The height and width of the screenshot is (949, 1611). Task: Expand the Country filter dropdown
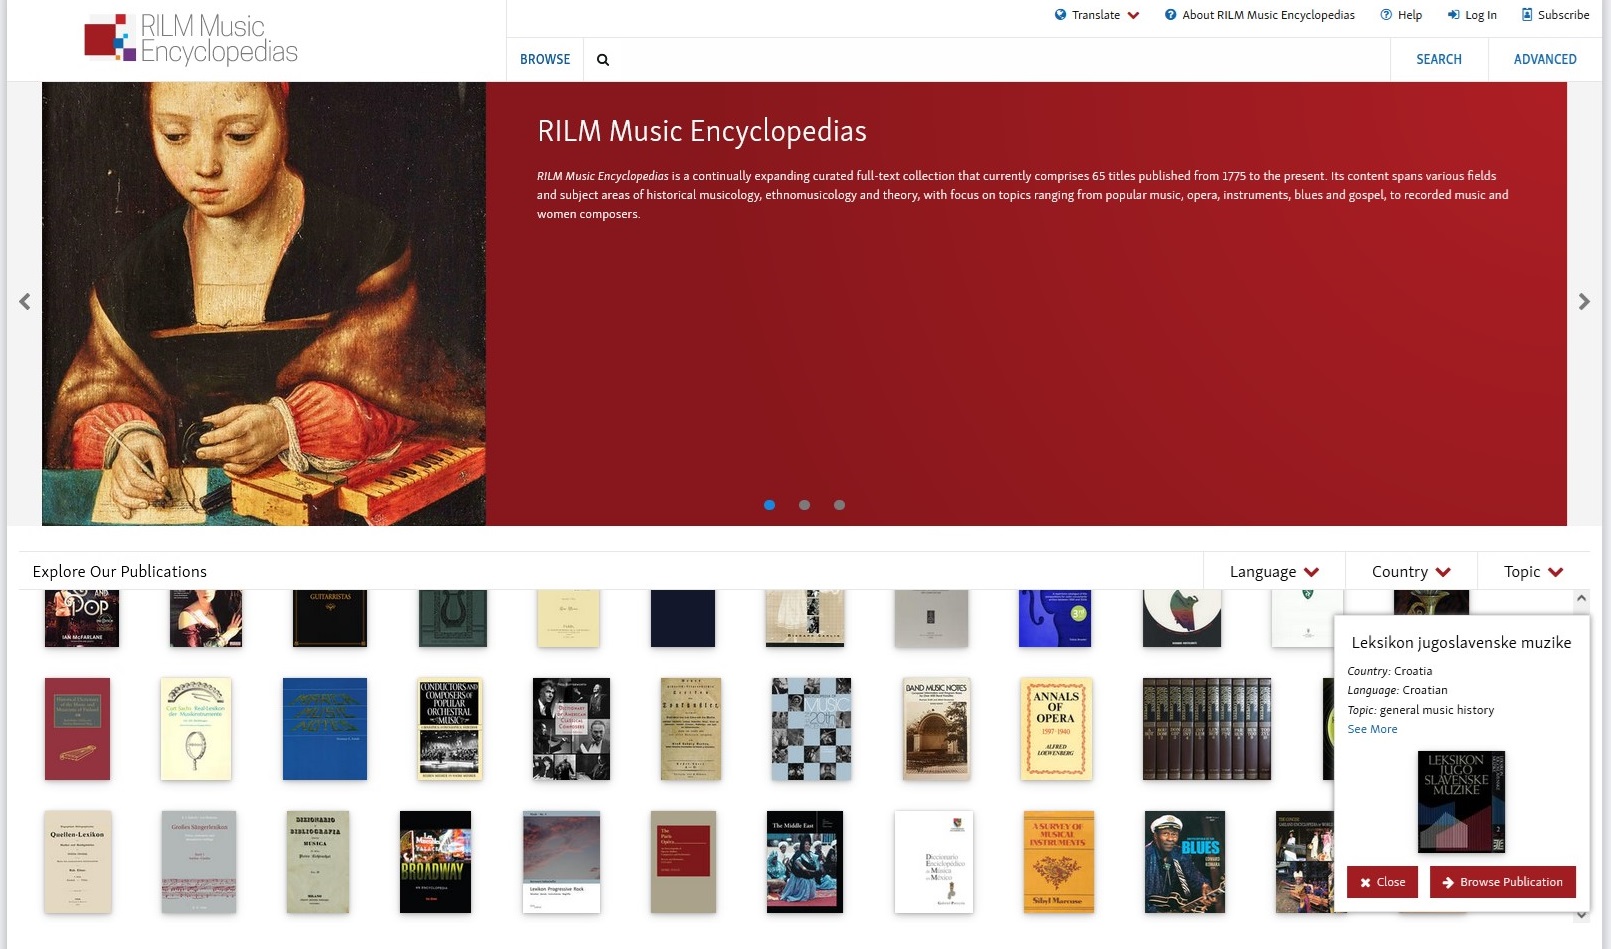pyautogui.click(x=1411, y=572)
